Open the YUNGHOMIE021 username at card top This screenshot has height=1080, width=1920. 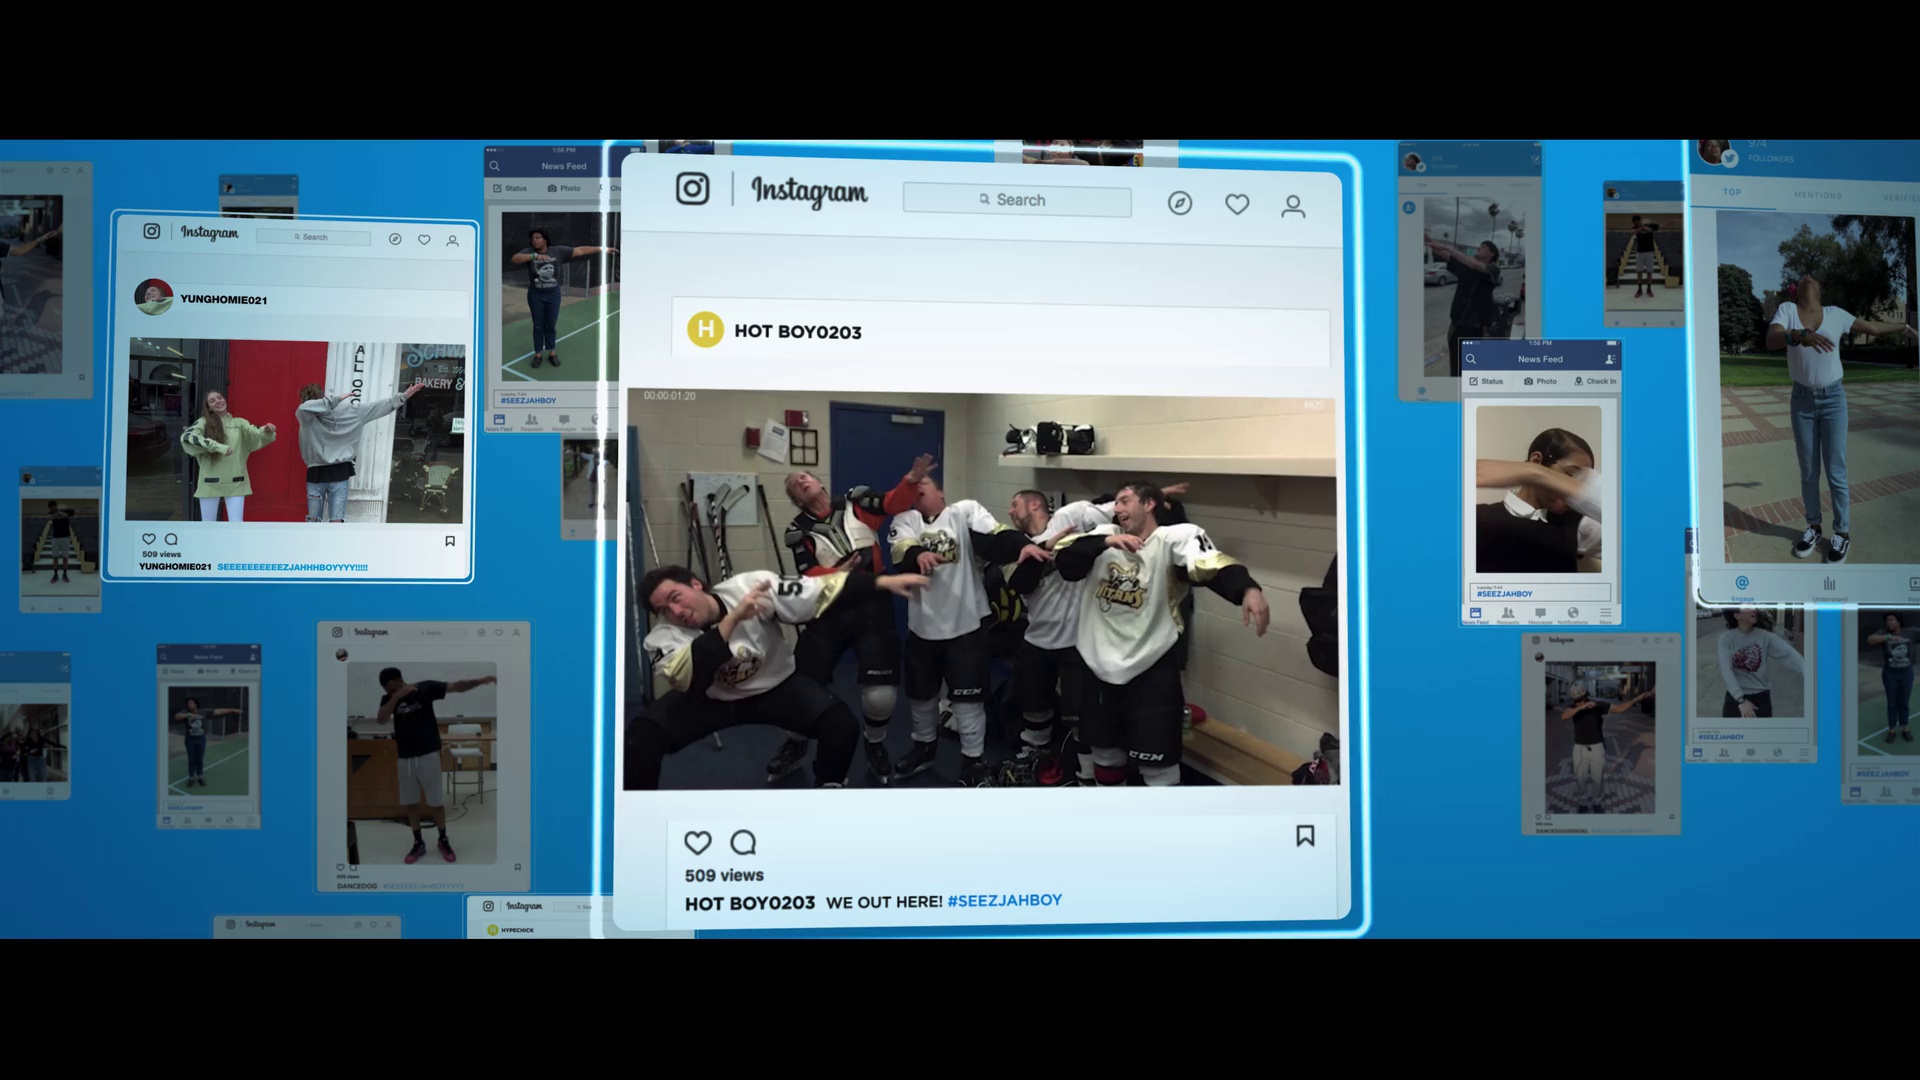point(224,300)
